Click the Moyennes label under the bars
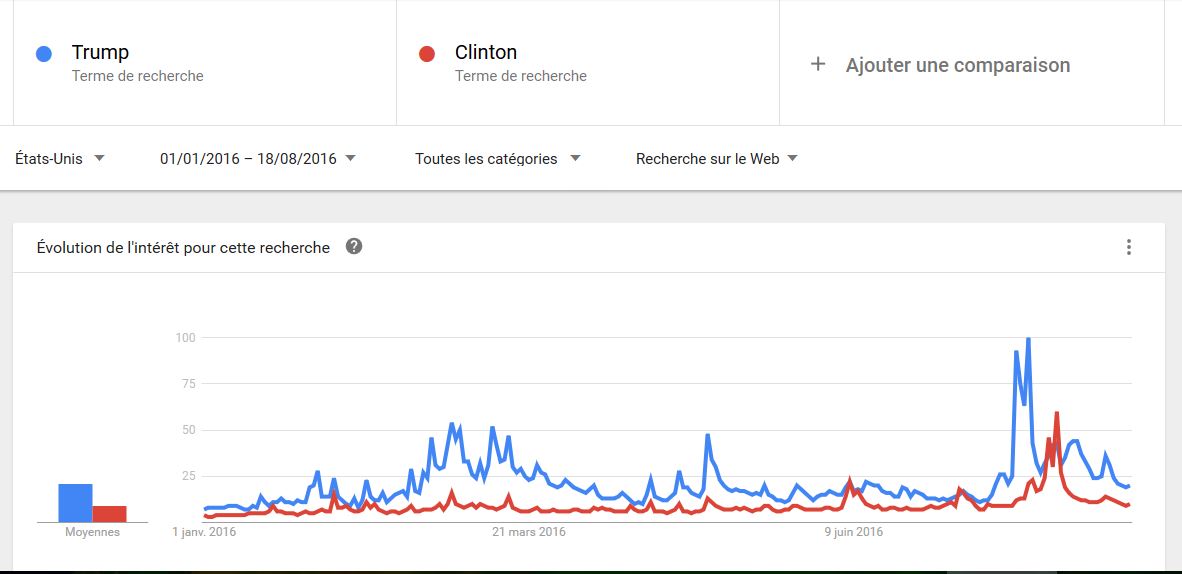Image resolution: width=1182 pixels, height=574 pixels. 92,532
